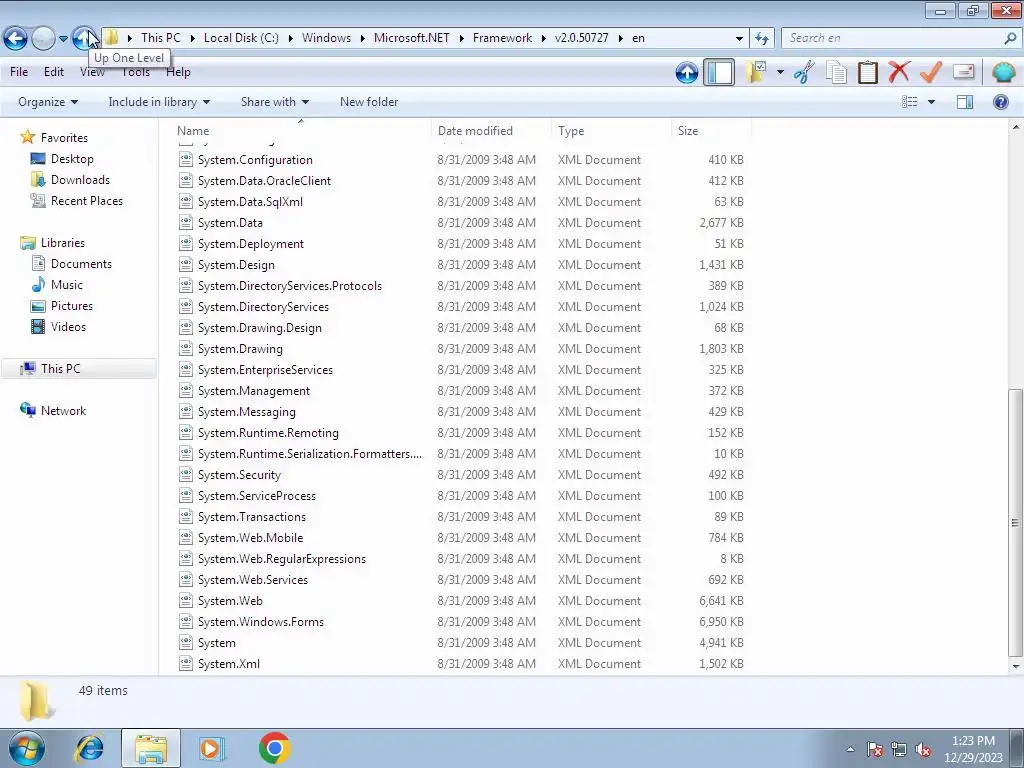Open Google Chrome from the taskbar

pos(274,748)
